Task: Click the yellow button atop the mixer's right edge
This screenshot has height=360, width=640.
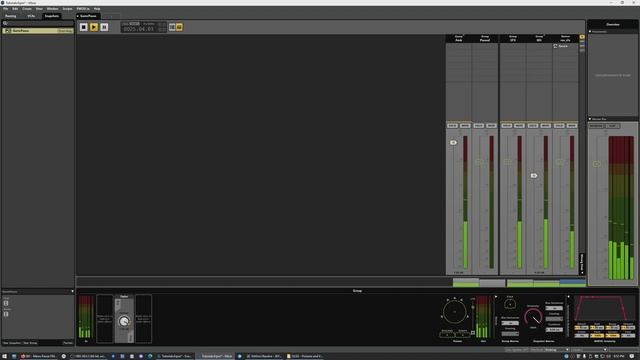Action: click(x=582, y=37)
